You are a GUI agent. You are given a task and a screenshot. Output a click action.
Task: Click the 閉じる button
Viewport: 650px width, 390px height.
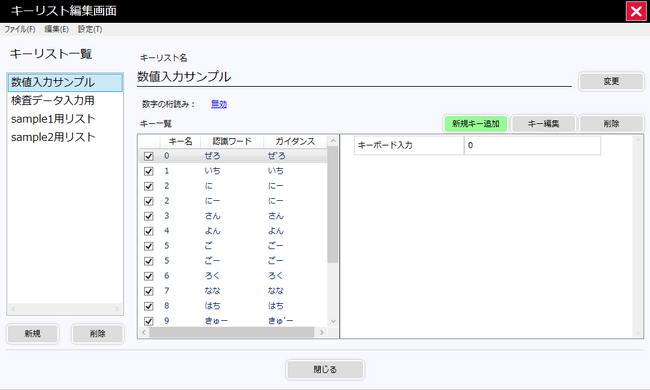tap(325, 369)
